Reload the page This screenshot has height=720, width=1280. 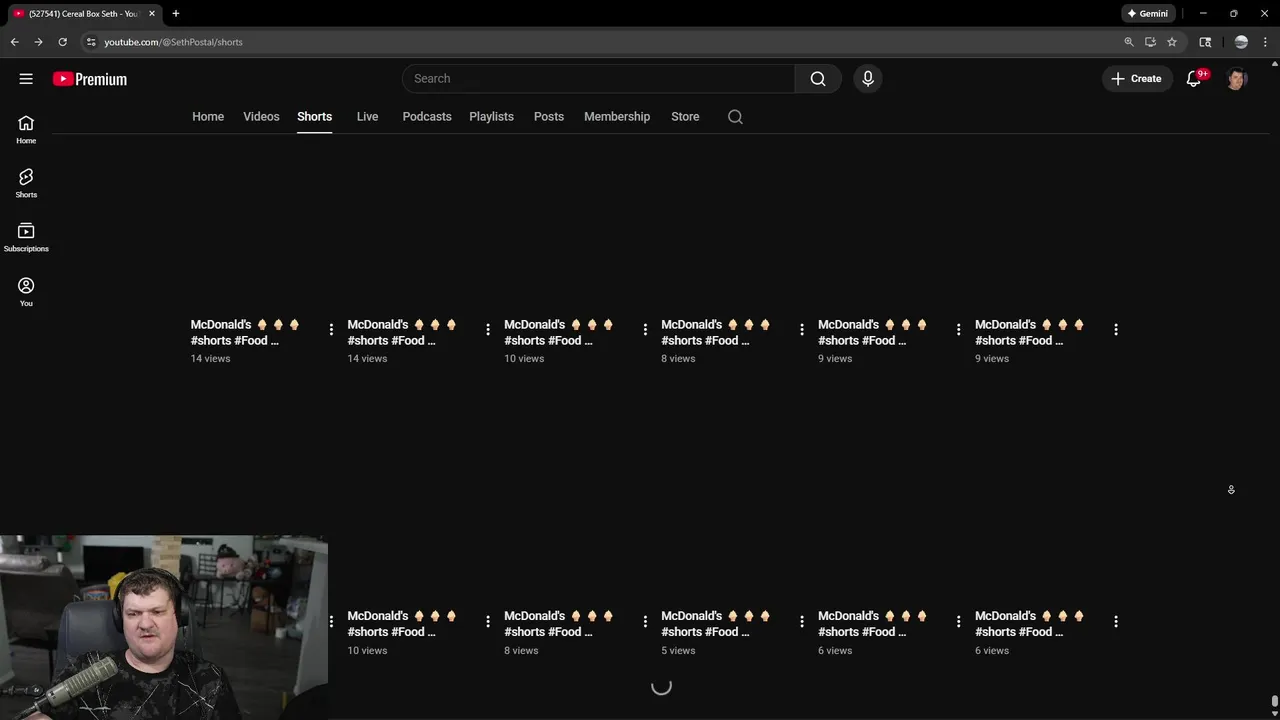pyautogui.click(x=62, y=42)
